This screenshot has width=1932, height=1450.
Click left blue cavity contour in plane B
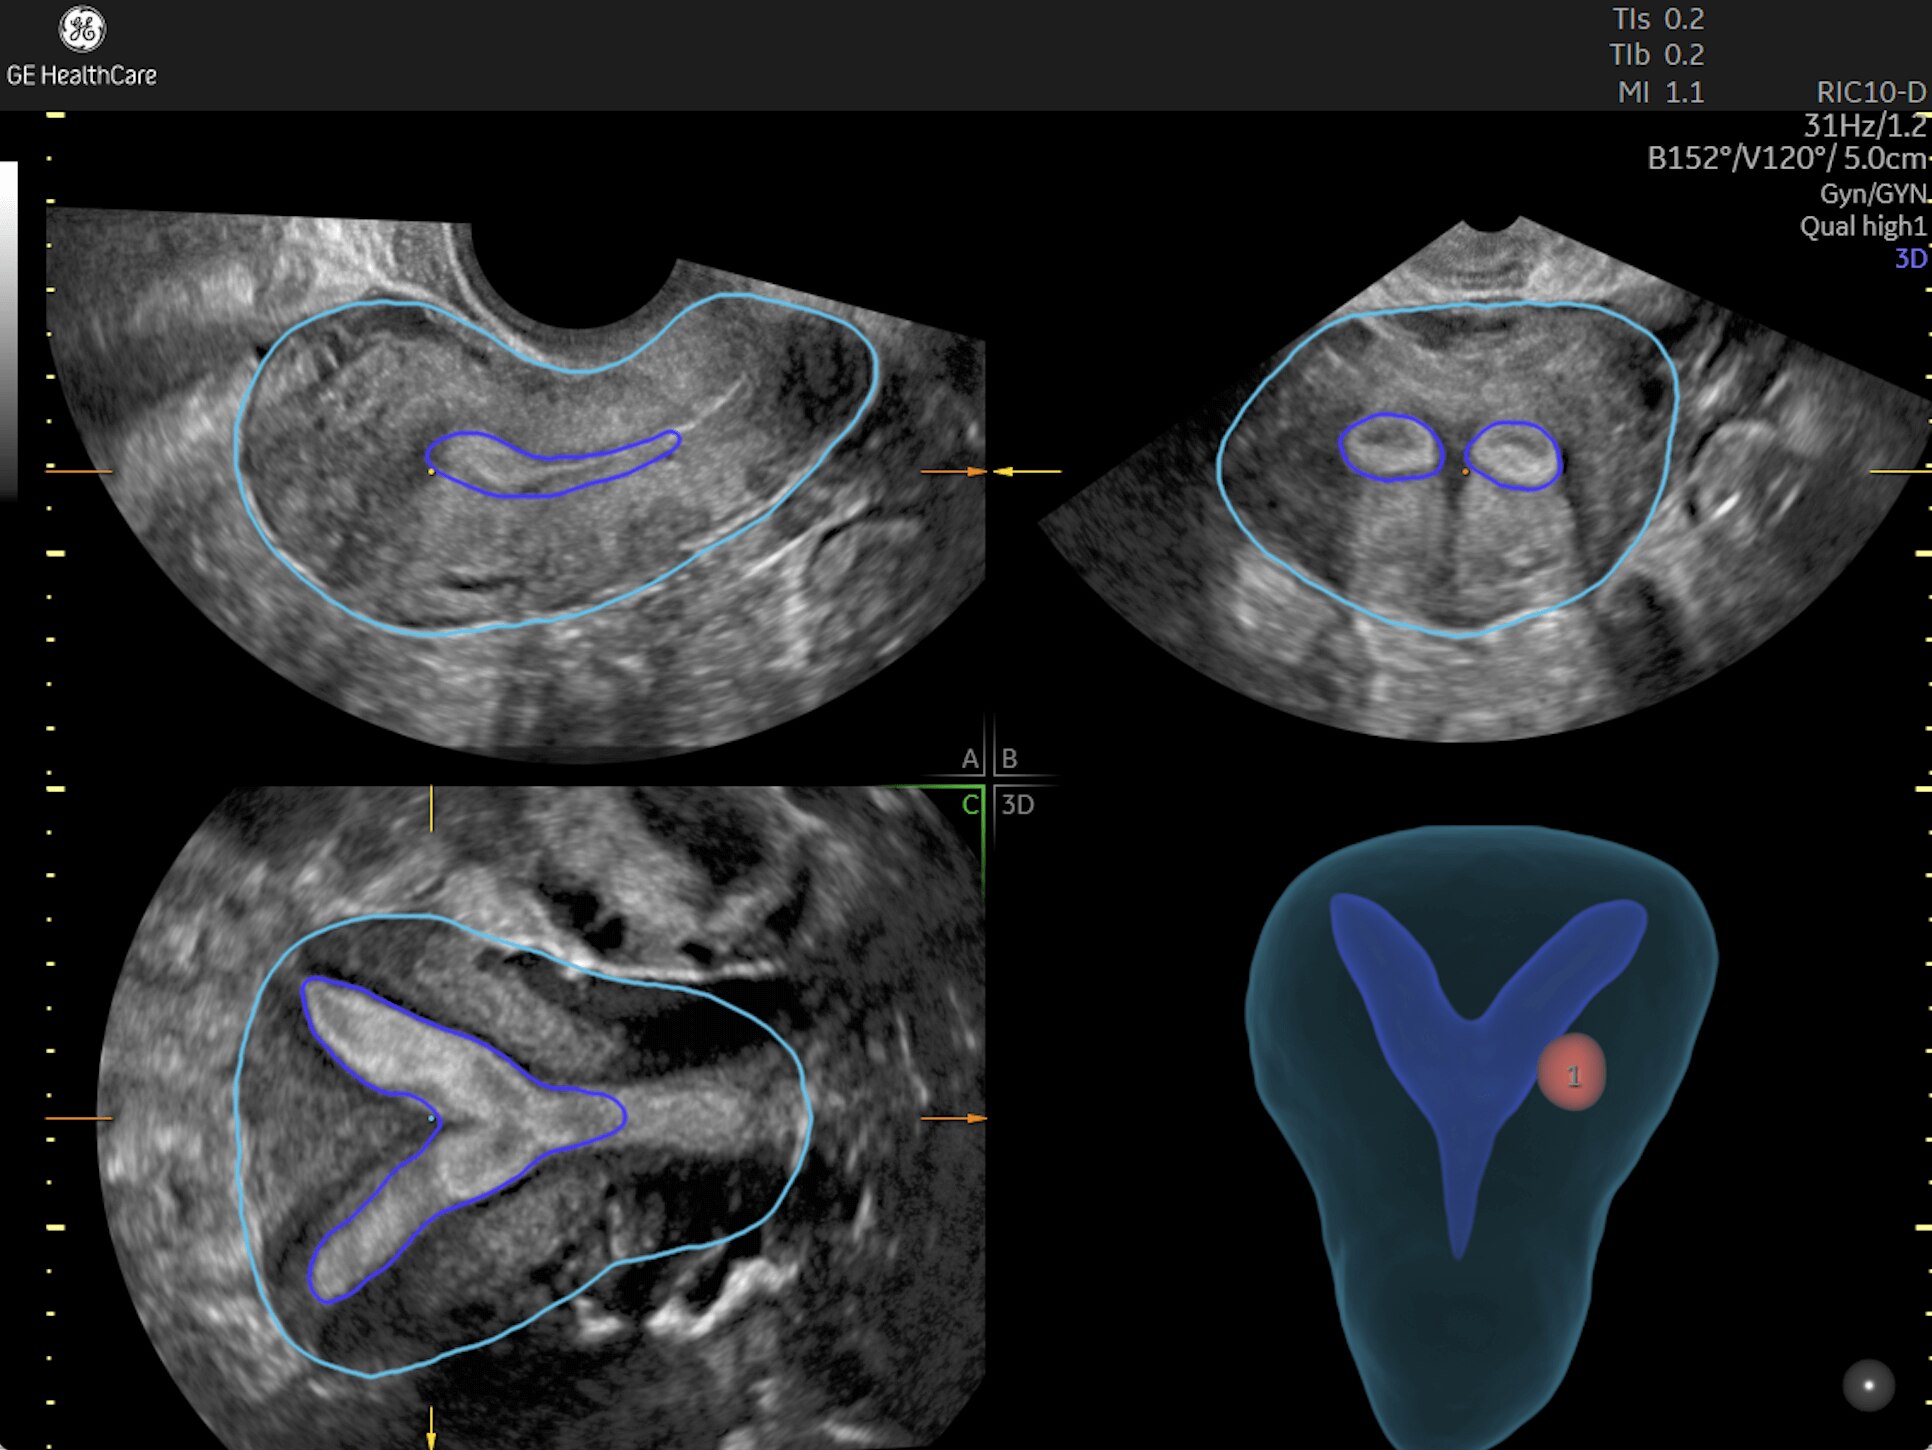click(x=1391, y=447)
